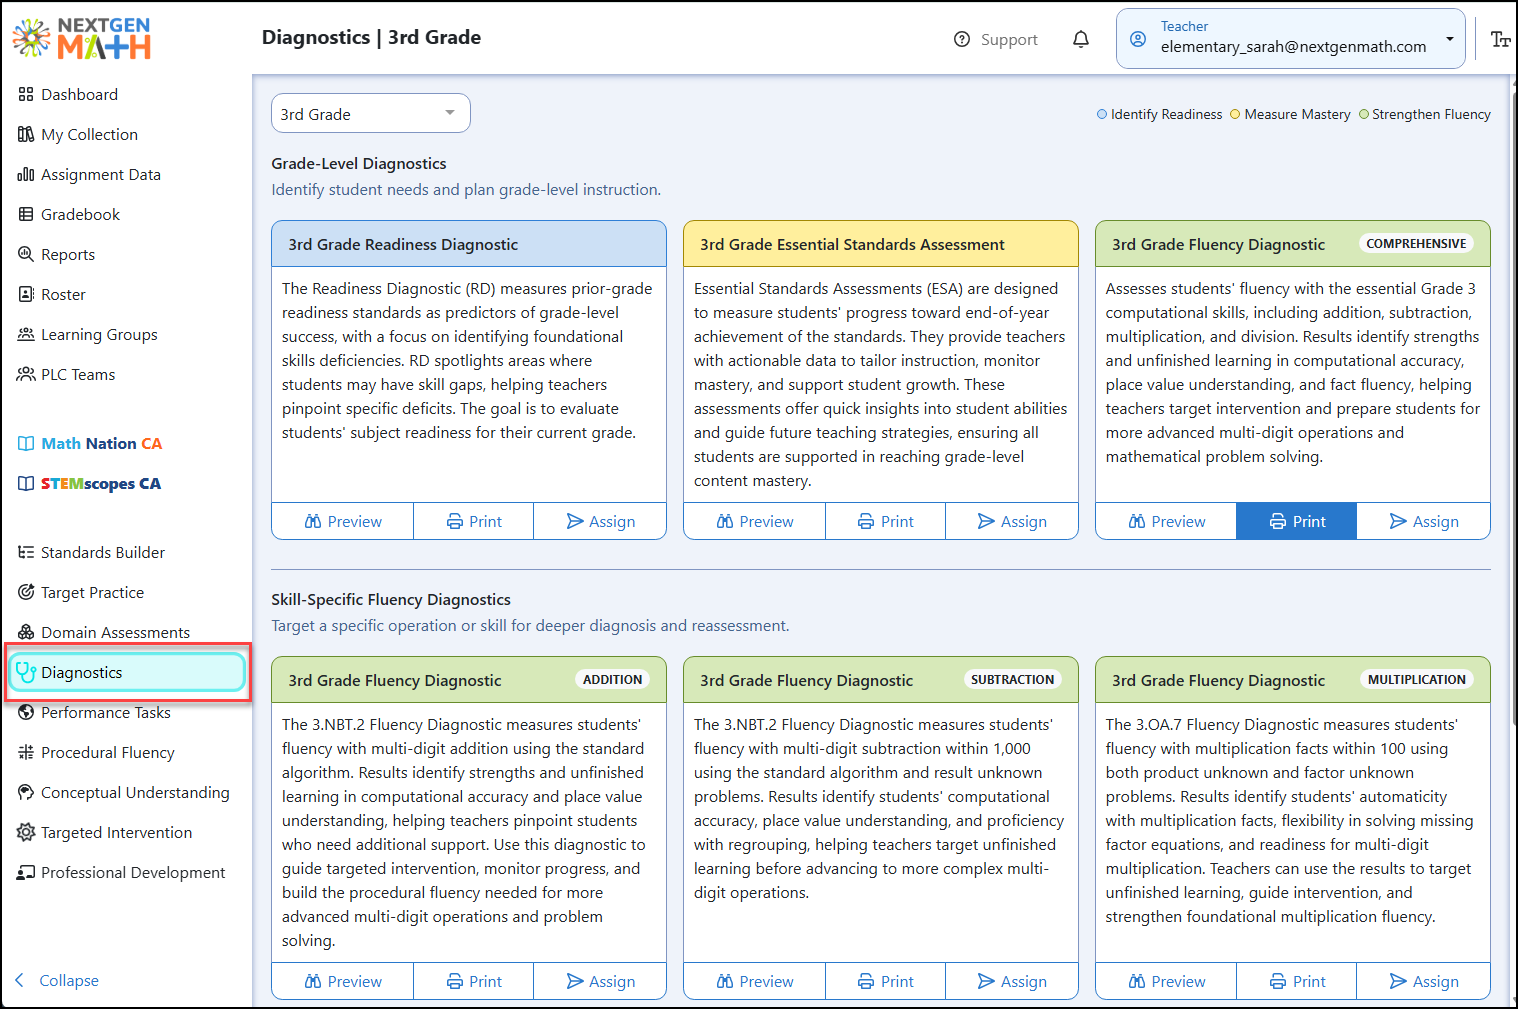
Task: Click the Support help icon
Action: tap(962, 39)
